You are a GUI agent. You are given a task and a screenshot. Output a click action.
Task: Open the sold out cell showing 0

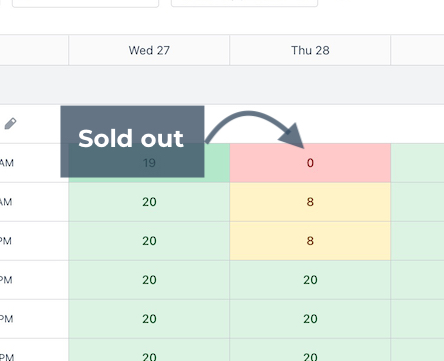[x=310, y=163]
